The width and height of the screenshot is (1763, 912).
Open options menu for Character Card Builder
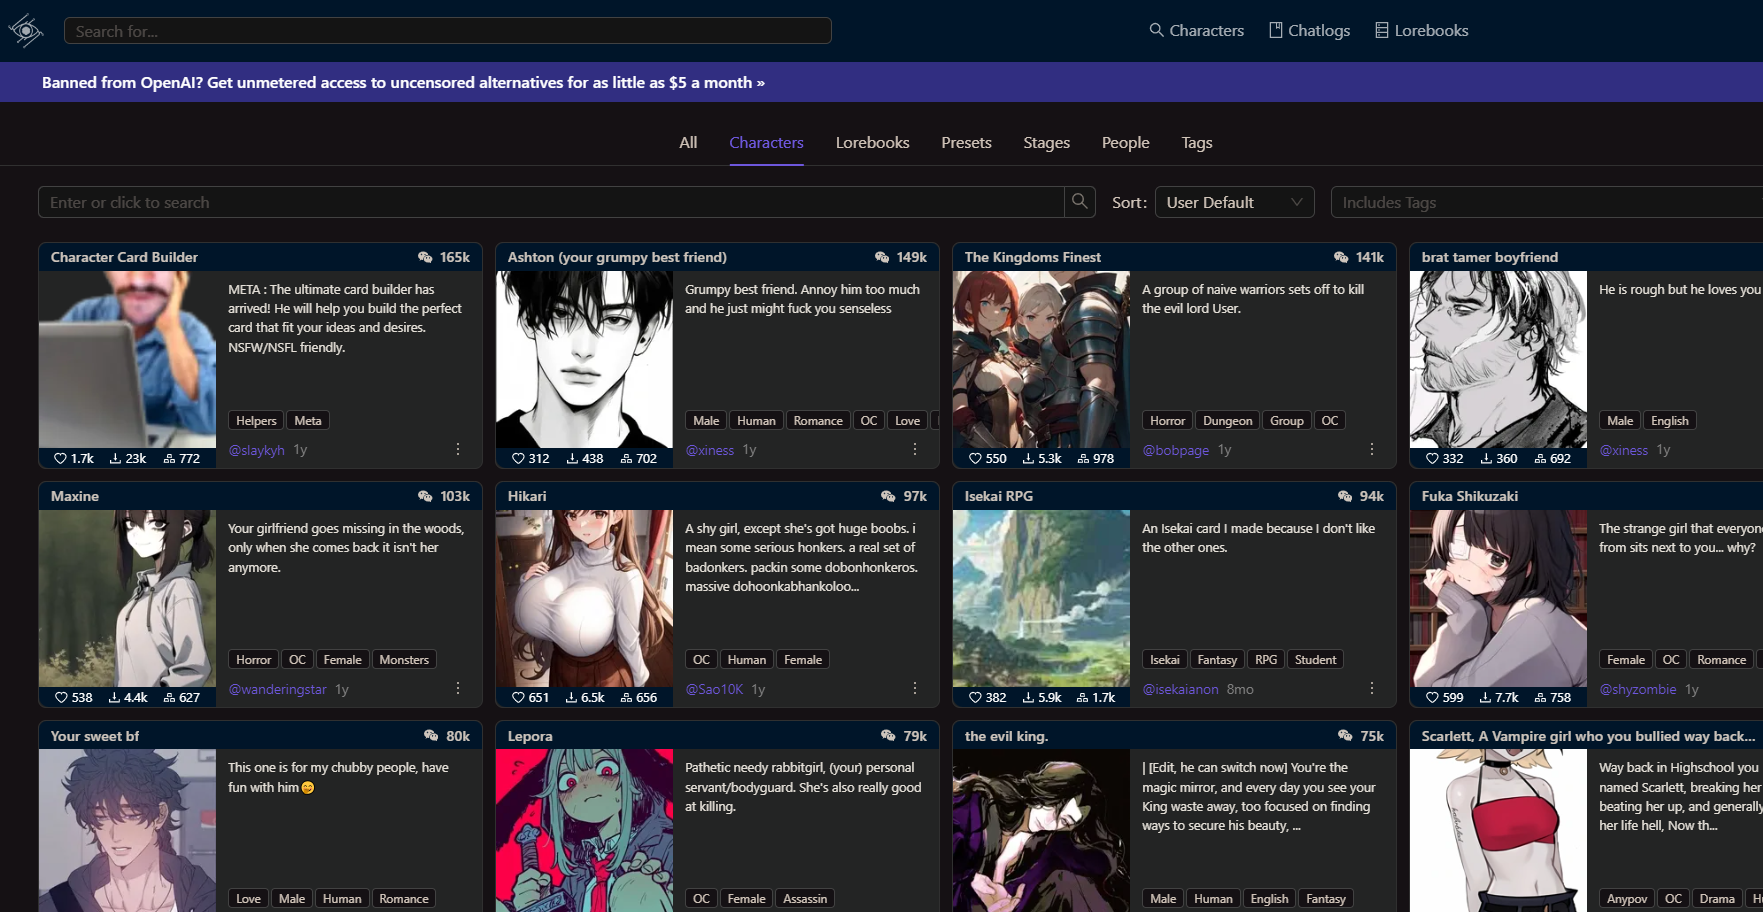[x=458, y=450]
